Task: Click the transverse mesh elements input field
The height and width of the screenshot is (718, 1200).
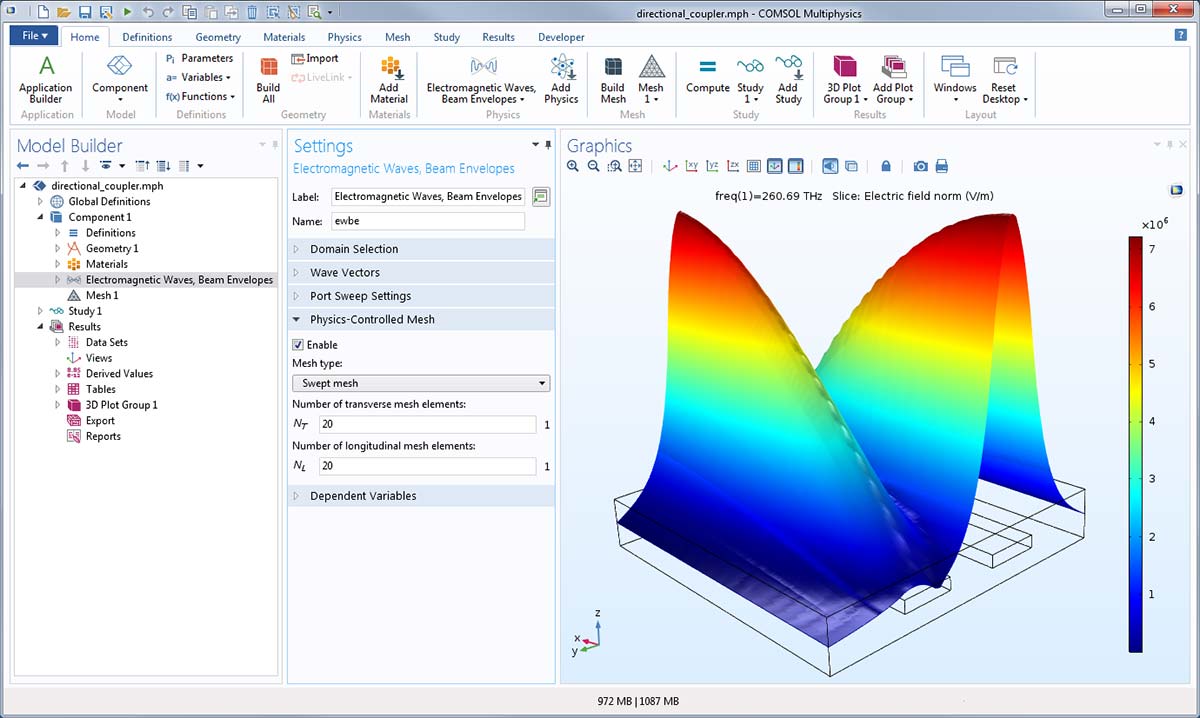Action: [x=427, y=425]
